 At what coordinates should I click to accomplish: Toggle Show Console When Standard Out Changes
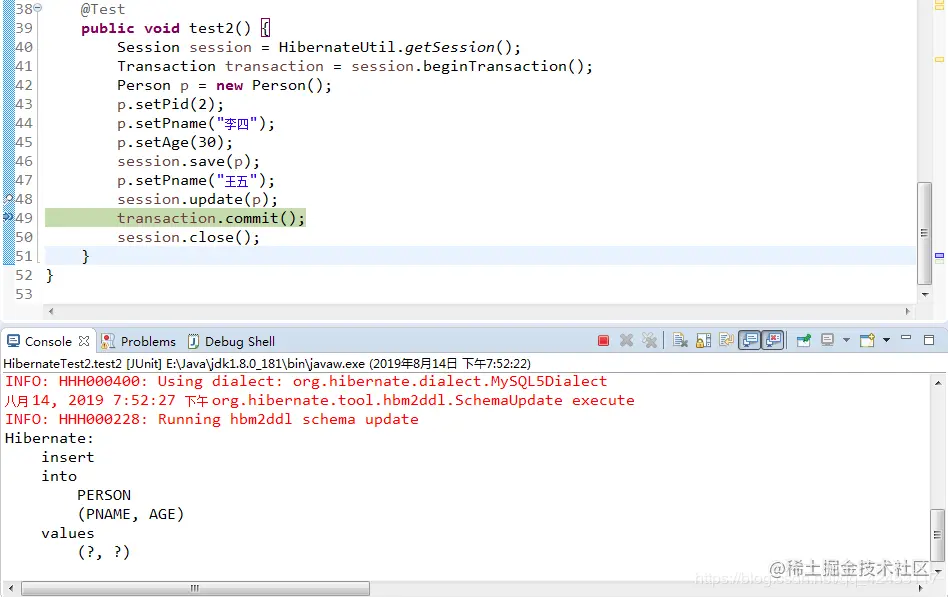[750, 341]
